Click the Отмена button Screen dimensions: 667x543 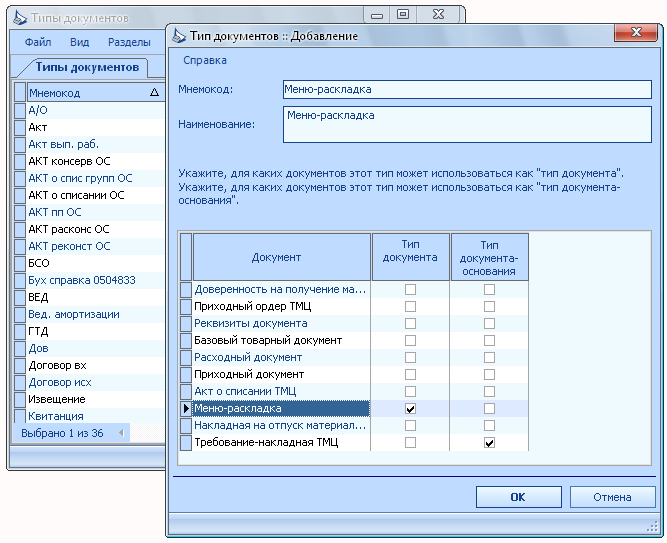pyautogui.click(x=612, y=497)
